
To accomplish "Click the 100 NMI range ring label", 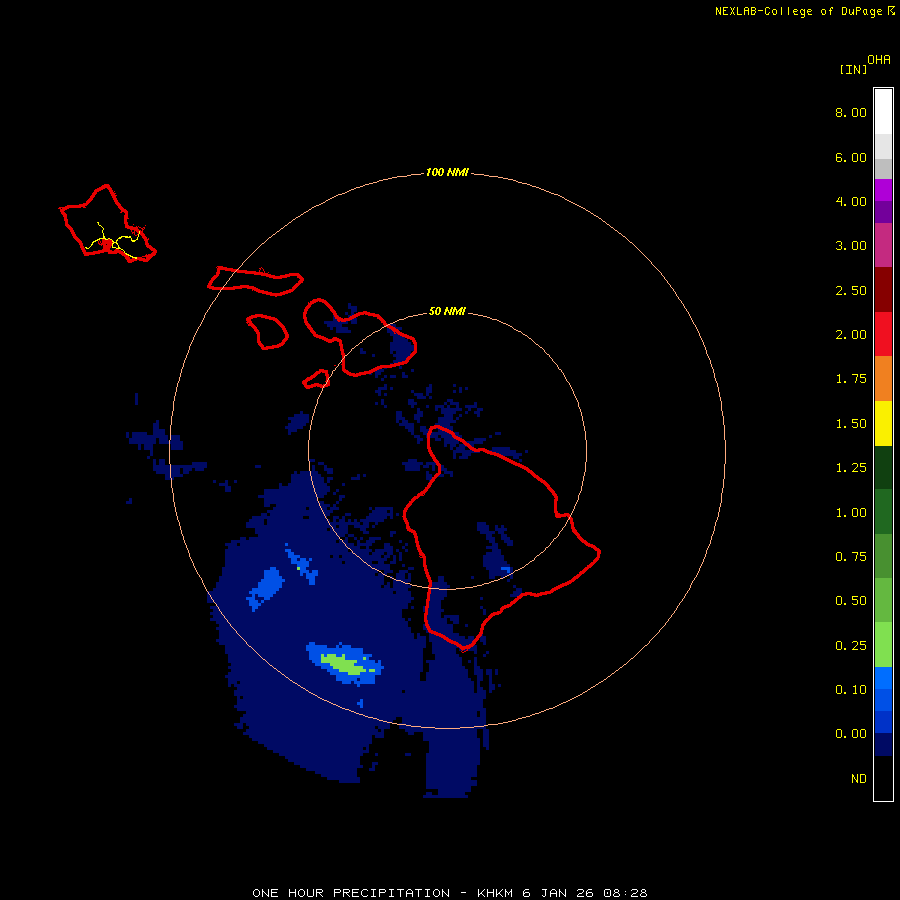I will (x=447, y=172).
